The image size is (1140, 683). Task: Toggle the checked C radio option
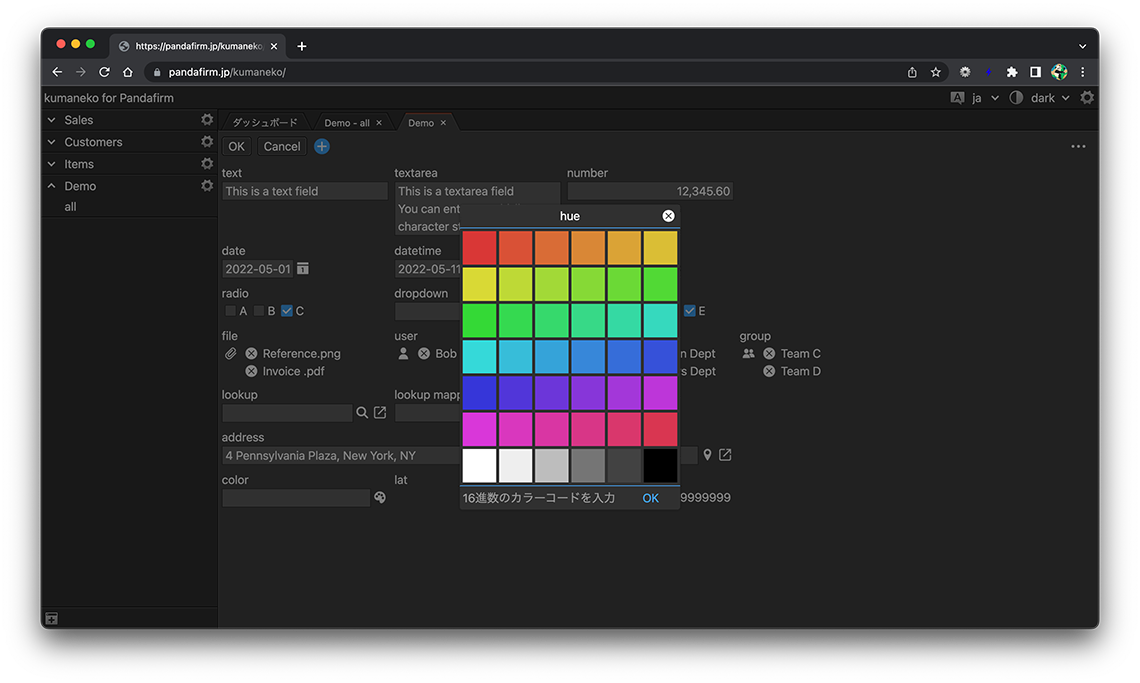pos(287,311)
